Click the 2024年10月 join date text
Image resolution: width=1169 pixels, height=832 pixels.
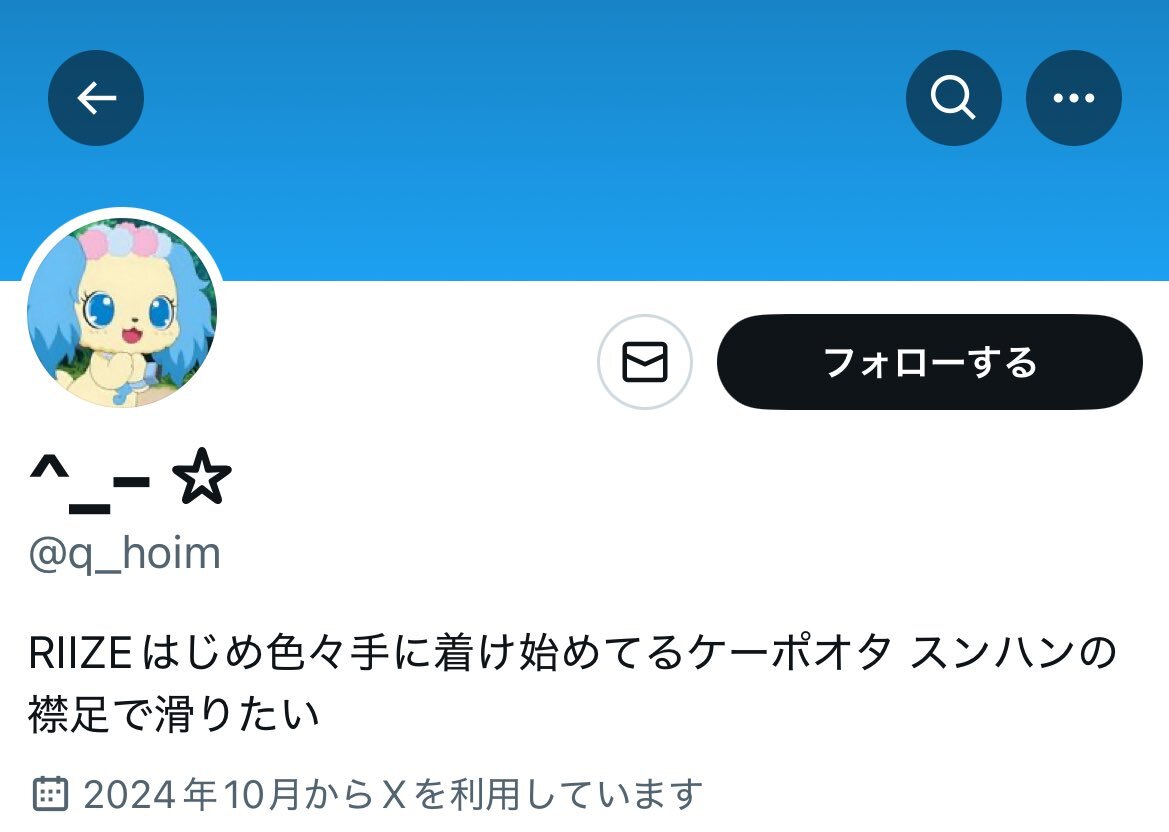[x=191, y=794]
